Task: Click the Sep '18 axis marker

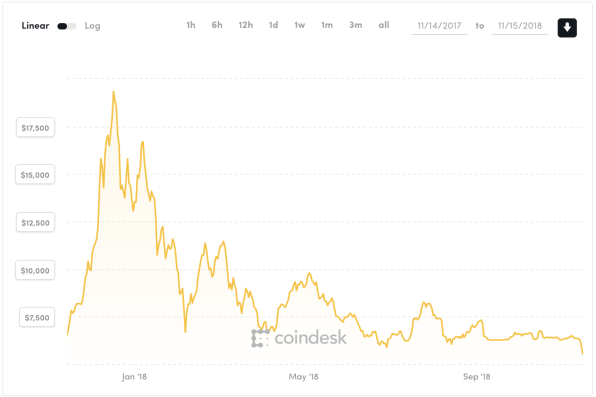Action: (x=477, y=376)
